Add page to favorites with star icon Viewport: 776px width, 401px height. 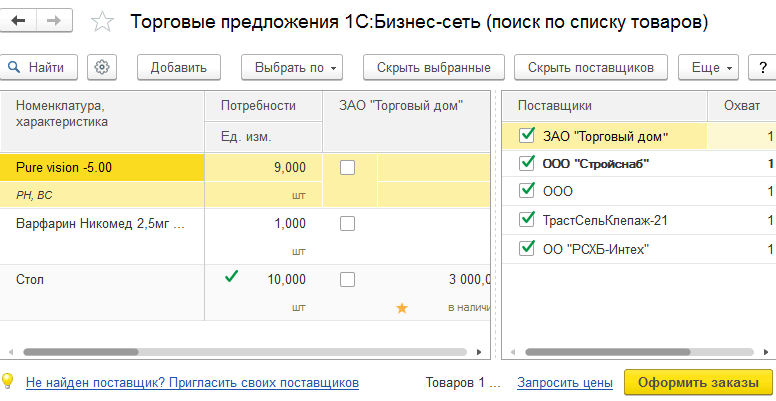pos(101,22)
